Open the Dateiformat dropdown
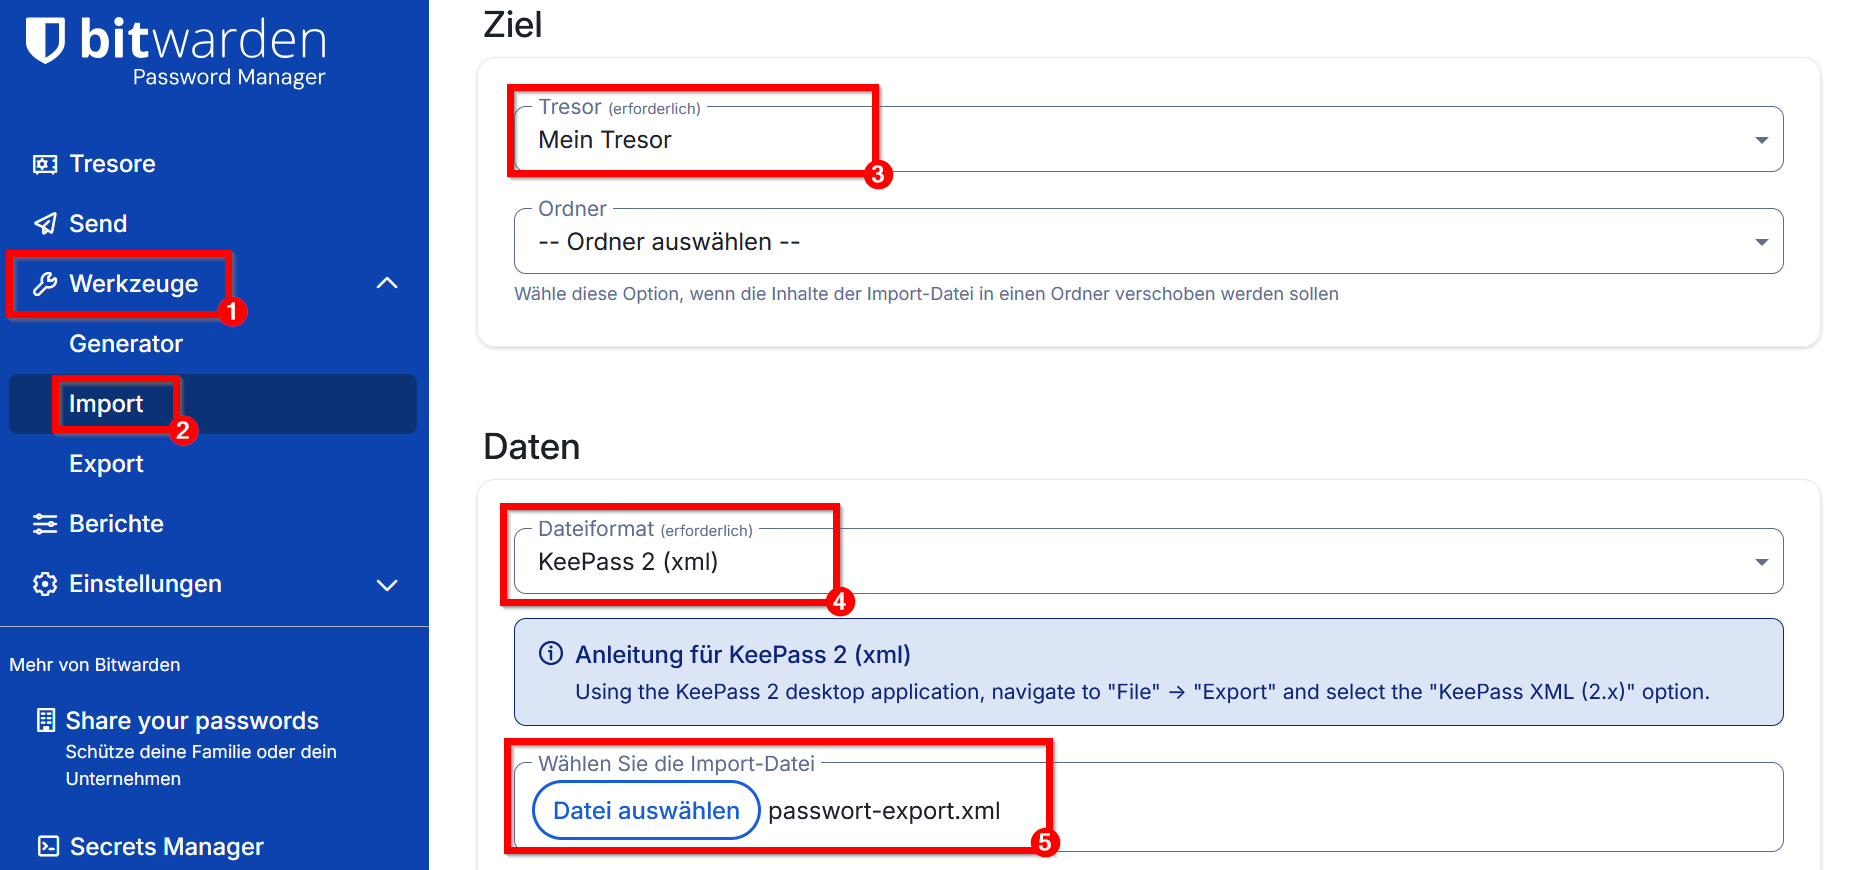Viewport: 1859px width, 870px height. pyautogui.click(x=1147, y=562)
